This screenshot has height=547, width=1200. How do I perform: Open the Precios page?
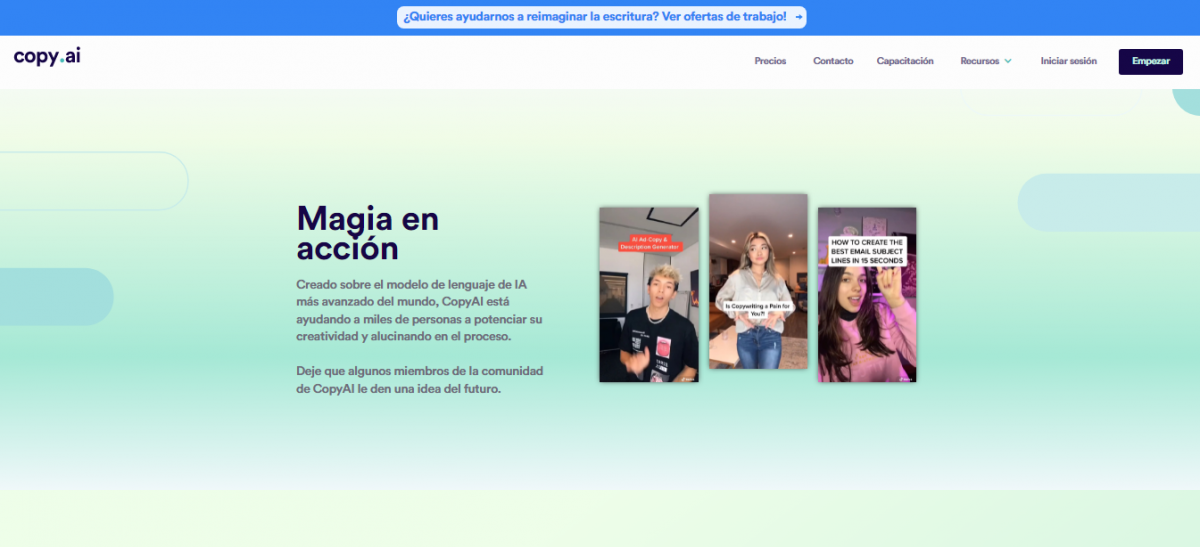770,61
